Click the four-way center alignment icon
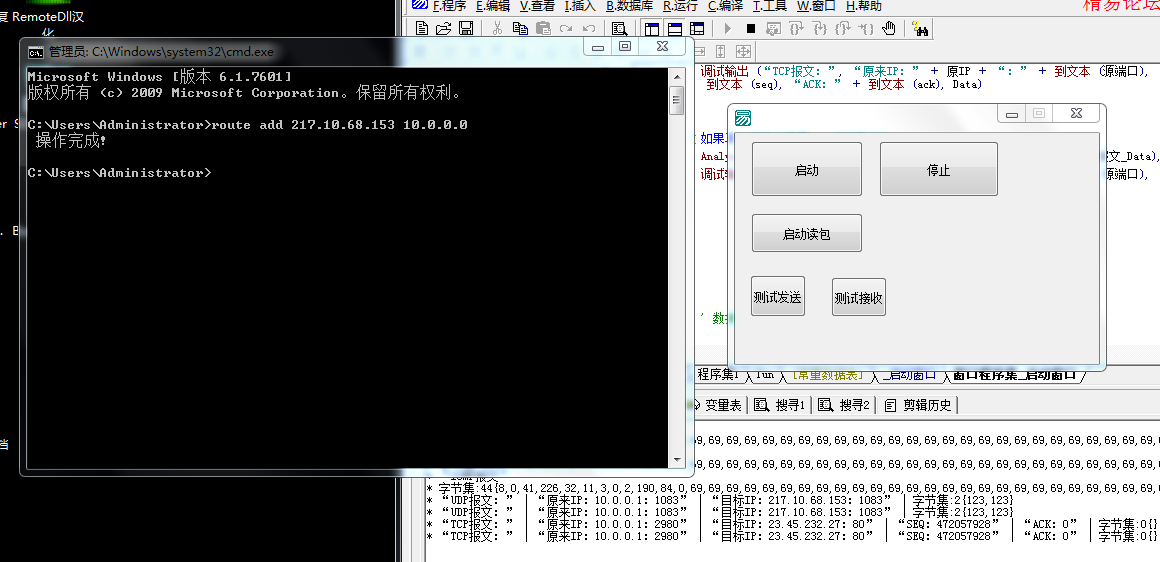Screen dimensions: 1160x562 pos(743,51)
